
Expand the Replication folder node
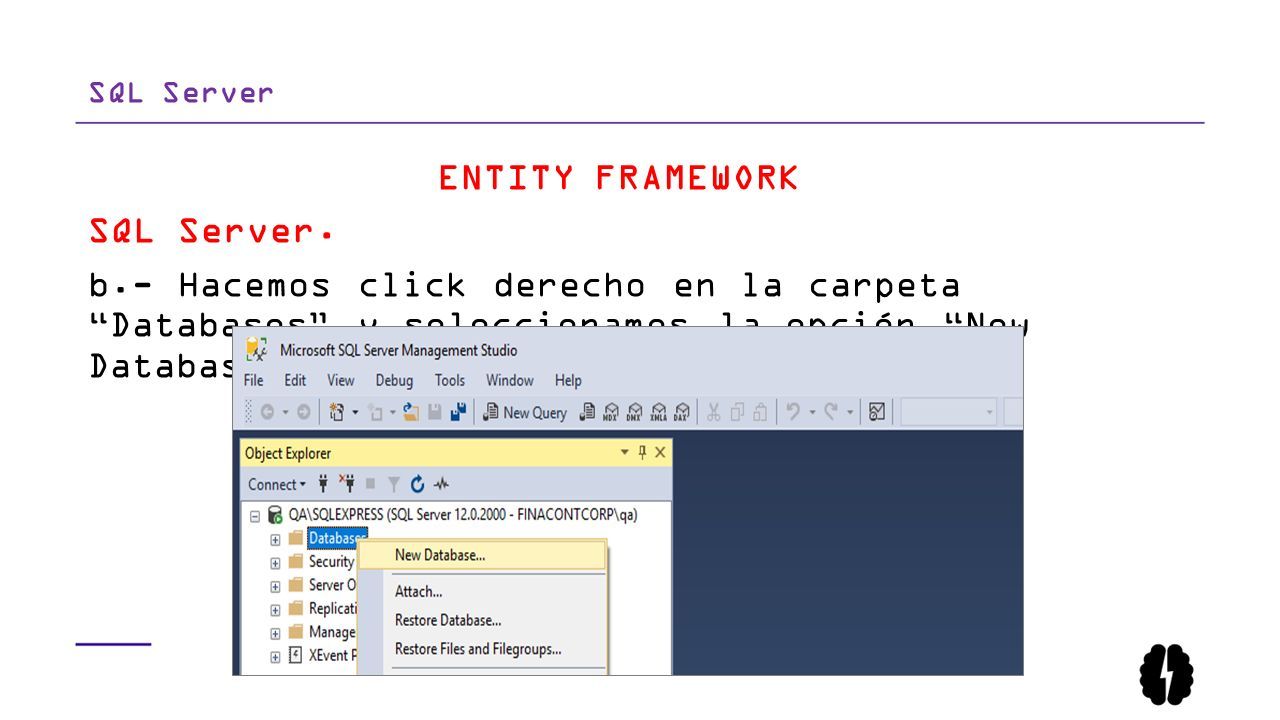pos(275,610)
